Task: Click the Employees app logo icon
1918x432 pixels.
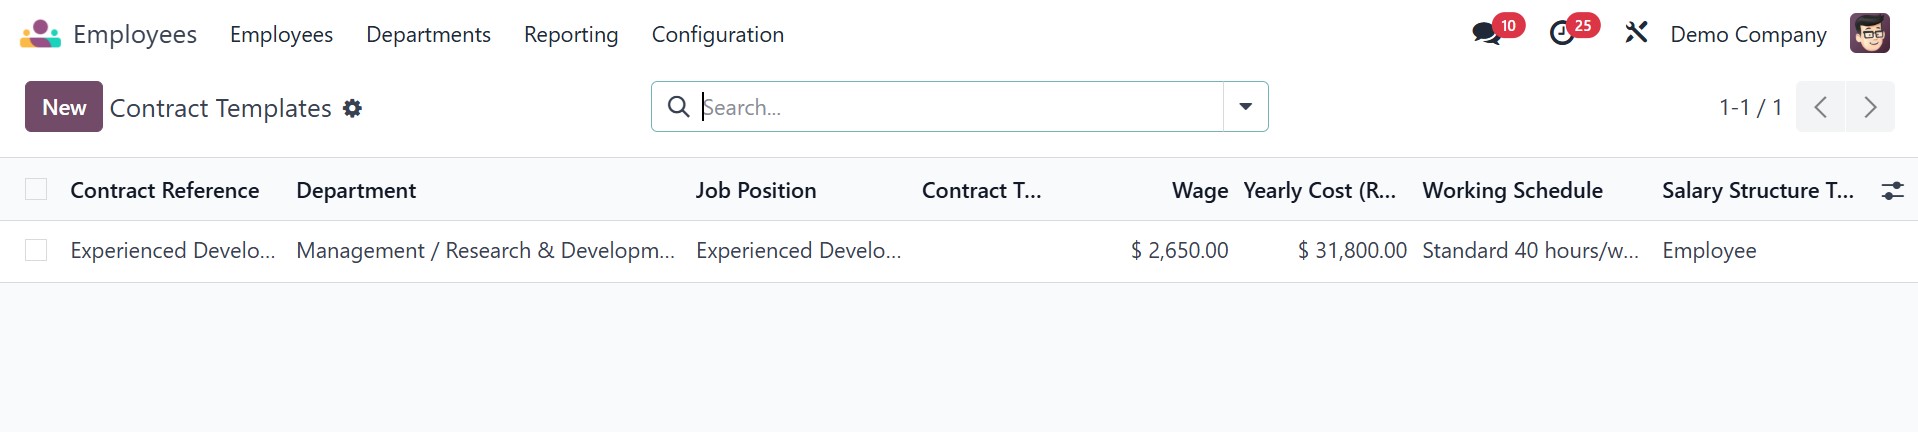Action: pos(40,34)
